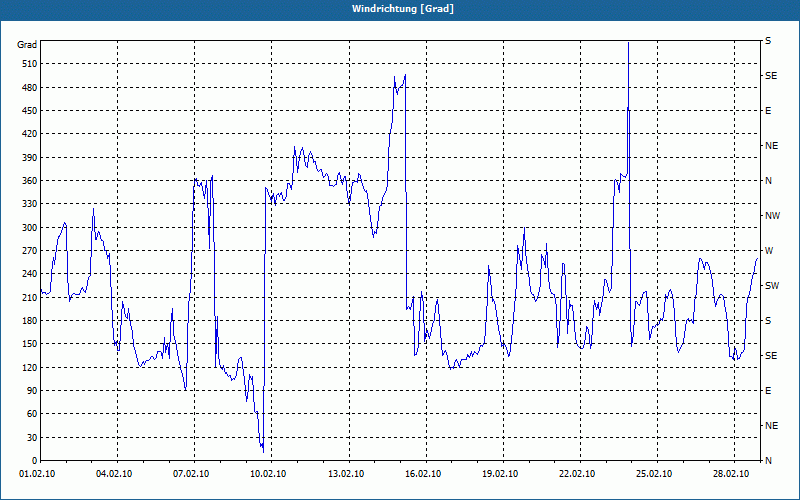This screenshot has height=500, width=800.
Task: Select the 01.02.10 date label
Action: pyautogui.click(x=37, y=474)
